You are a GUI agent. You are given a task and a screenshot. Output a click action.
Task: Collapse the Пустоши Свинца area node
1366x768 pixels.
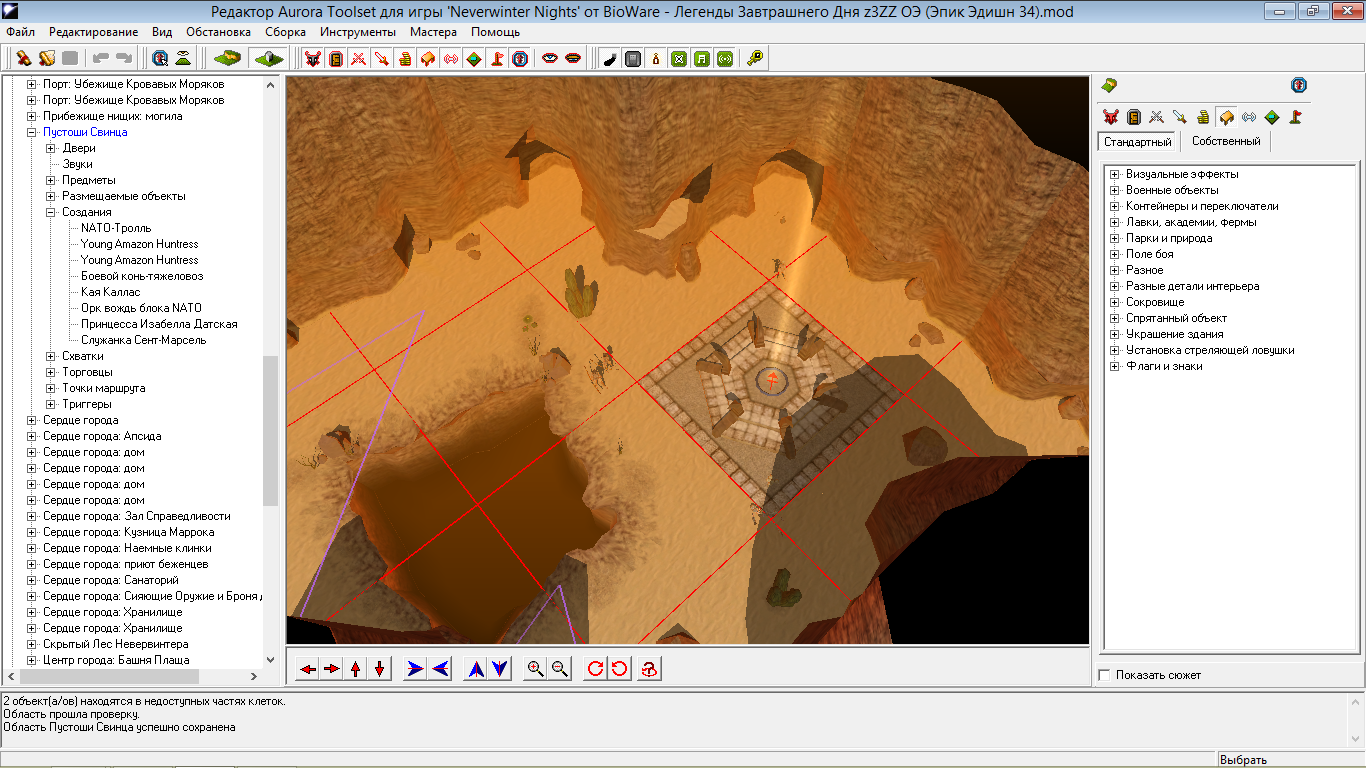(32, 132)
